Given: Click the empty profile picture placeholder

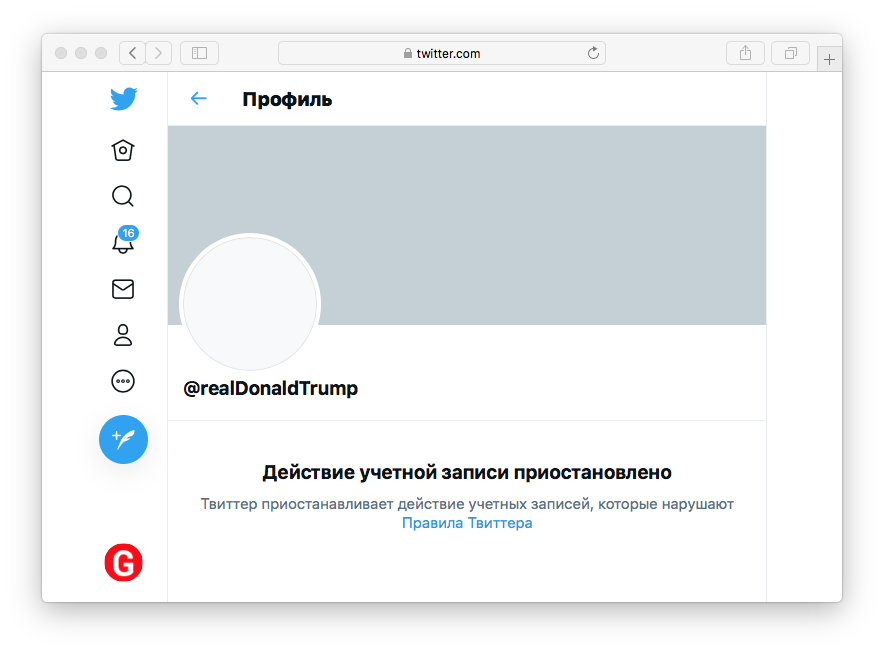Looking at the screenshot, I should [x=250, y=304].
